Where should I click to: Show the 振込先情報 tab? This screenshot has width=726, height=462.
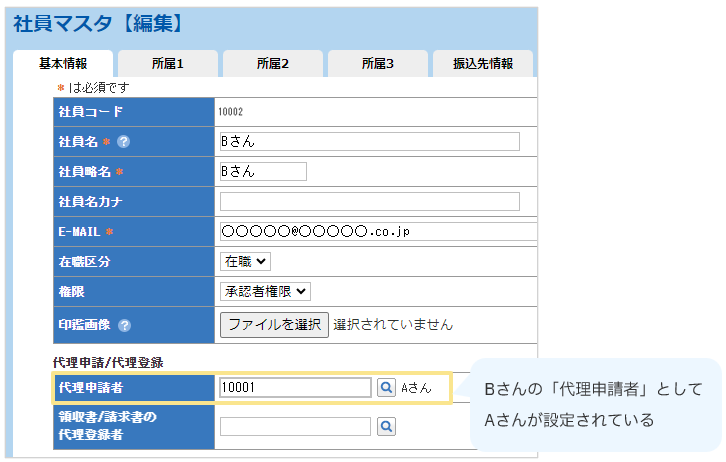(483, 64)
